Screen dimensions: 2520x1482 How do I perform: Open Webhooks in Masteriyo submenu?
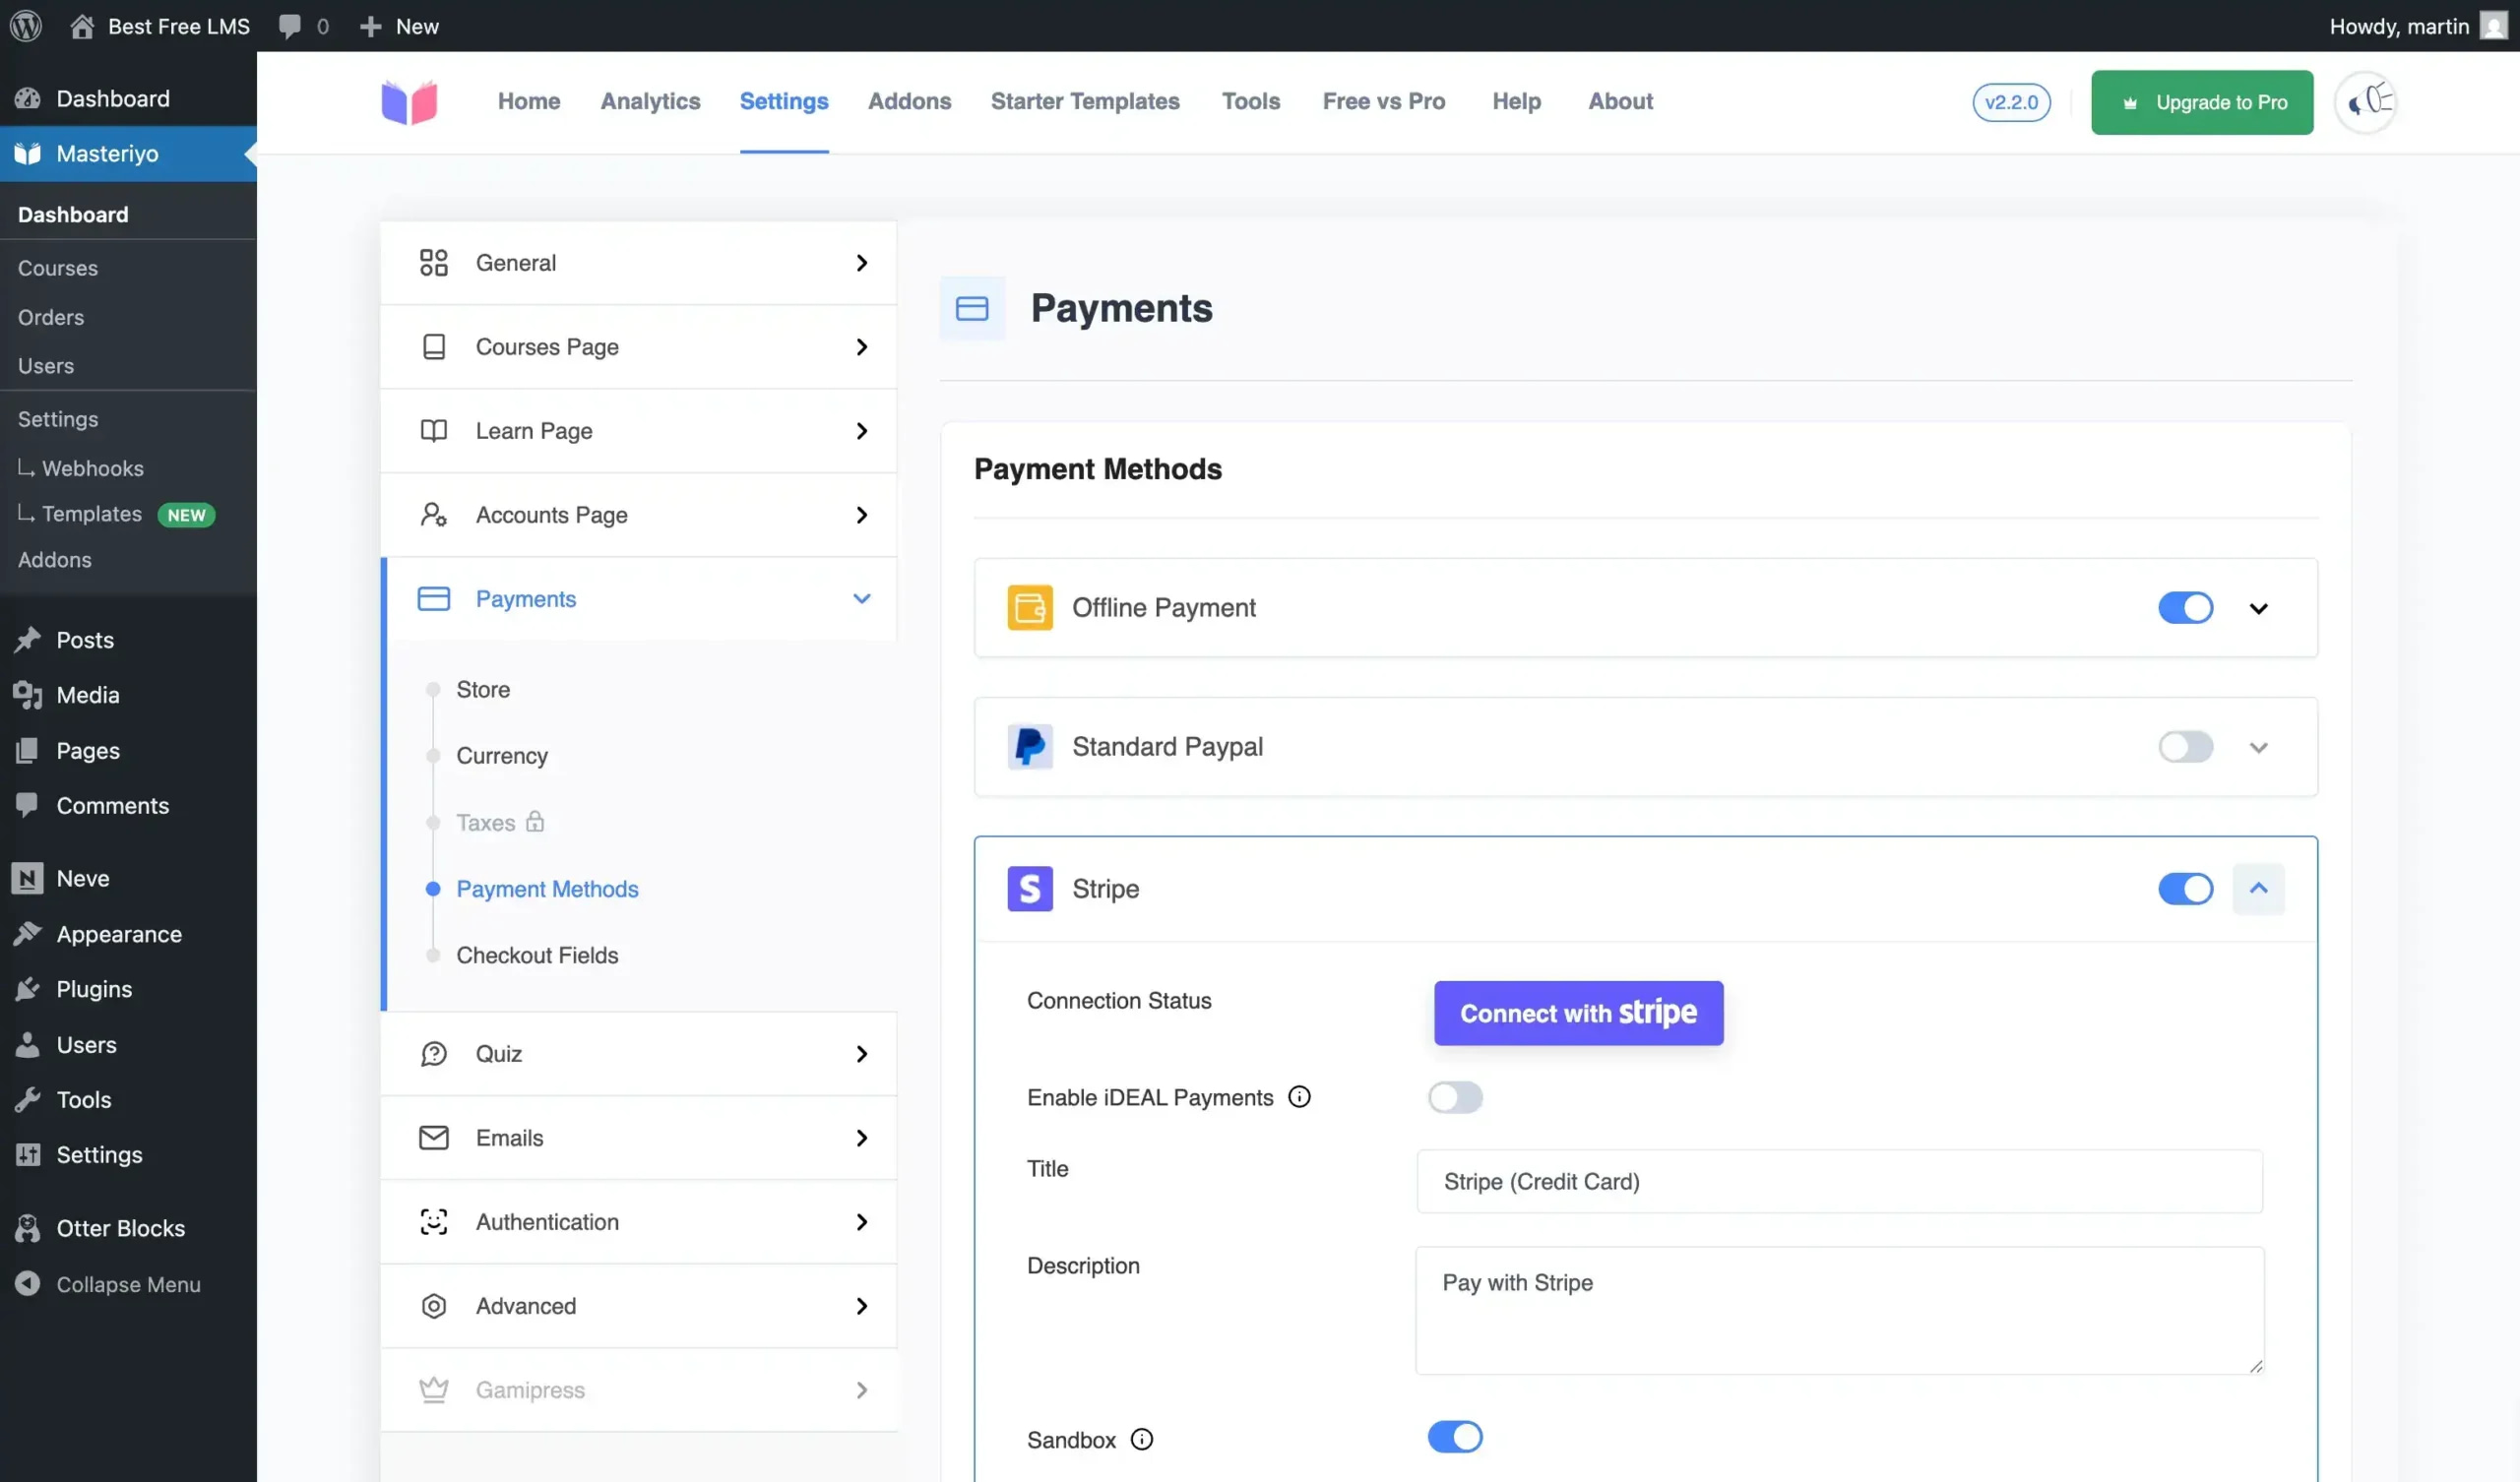point(92,468)
